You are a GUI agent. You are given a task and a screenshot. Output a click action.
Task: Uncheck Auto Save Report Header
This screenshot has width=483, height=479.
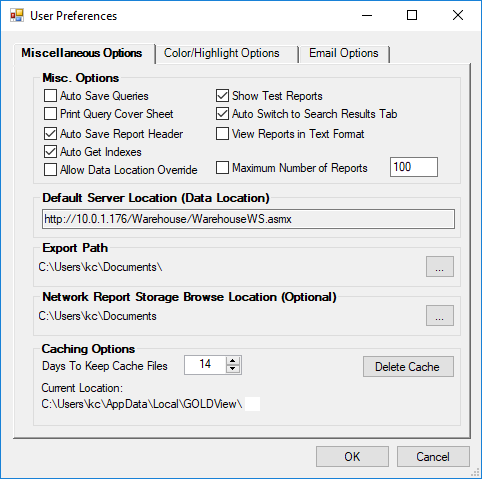(x=50, y=134)
